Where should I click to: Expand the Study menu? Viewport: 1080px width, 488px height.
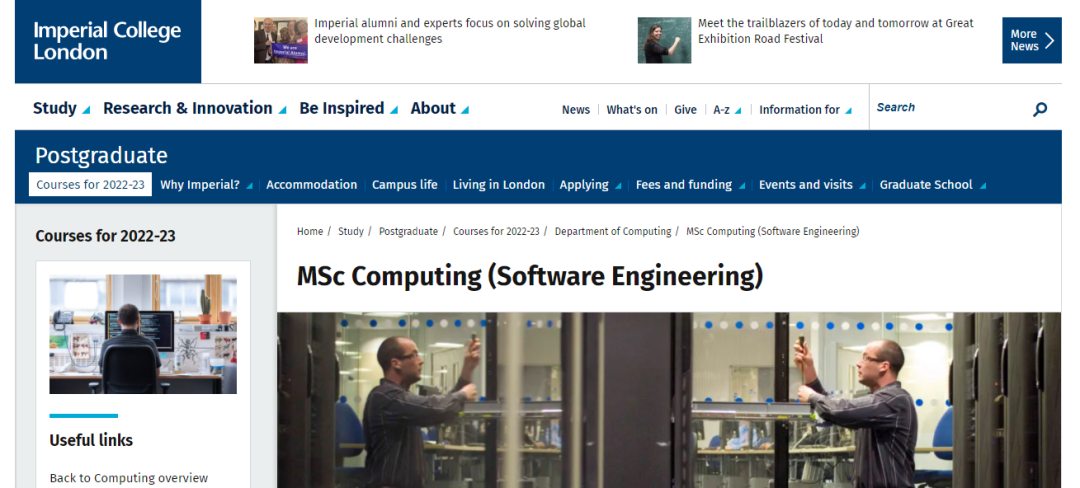[61, 108]
